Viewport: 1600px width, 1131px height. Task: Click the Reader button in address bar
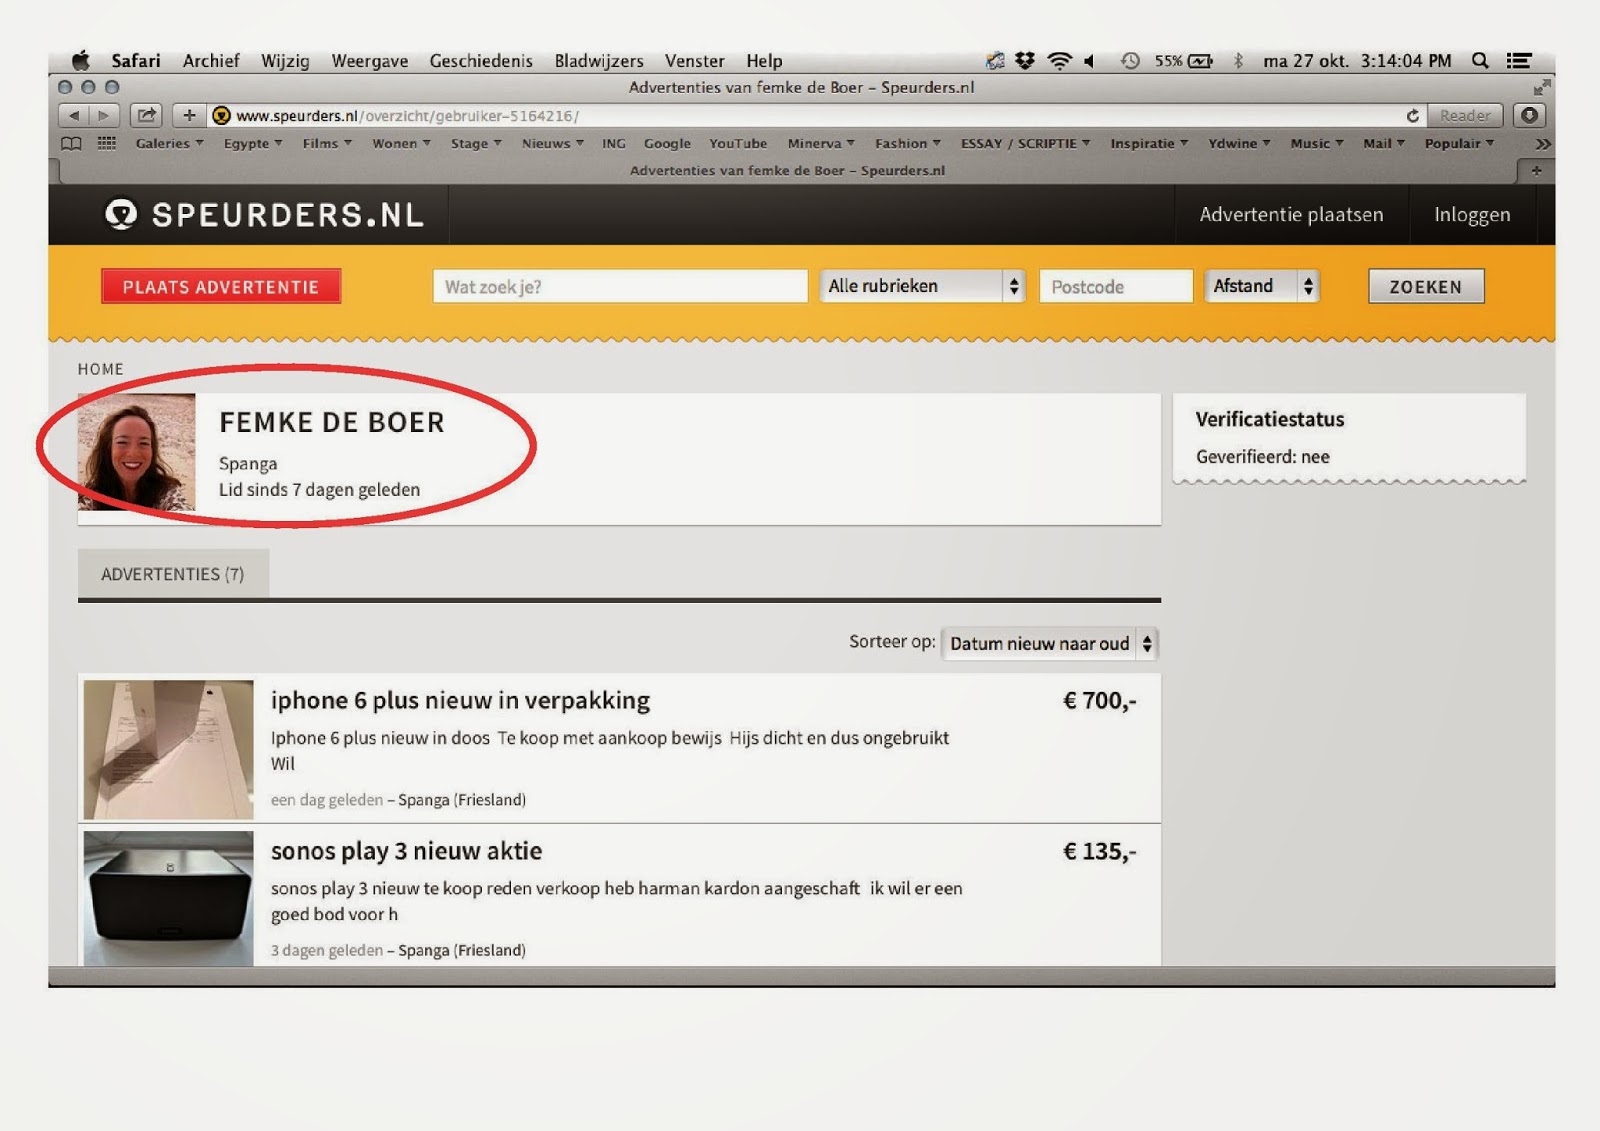click(1465, 116)
